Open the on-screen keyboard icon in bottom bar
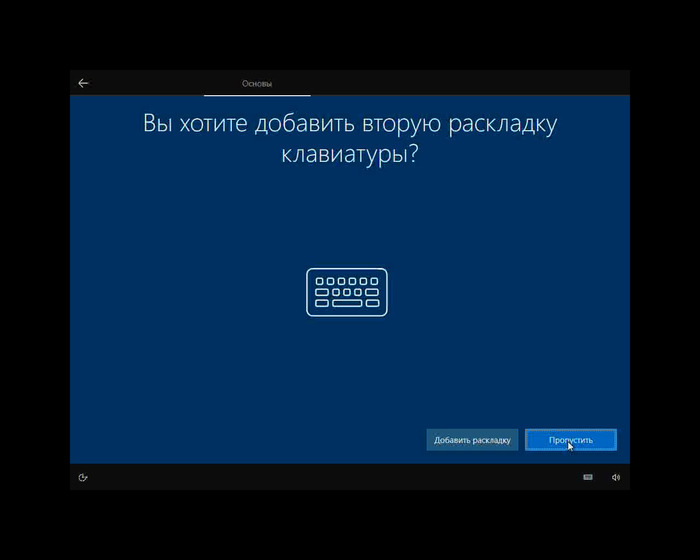Viewport: 700px width, 560px height. (x=588, y=477)
